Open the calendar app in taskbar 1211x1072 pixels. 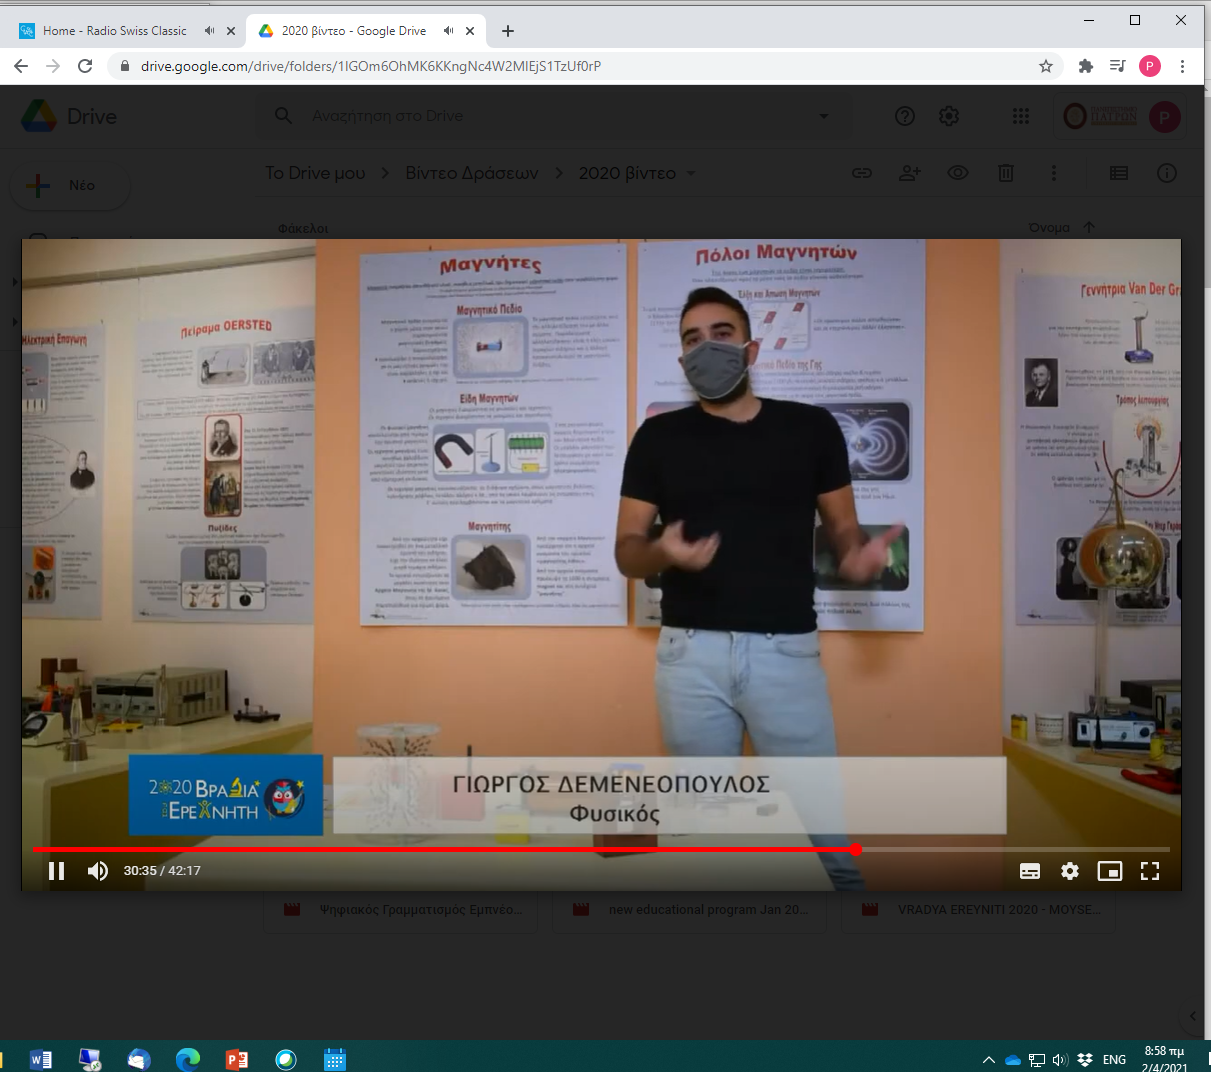pos(335,1058)
